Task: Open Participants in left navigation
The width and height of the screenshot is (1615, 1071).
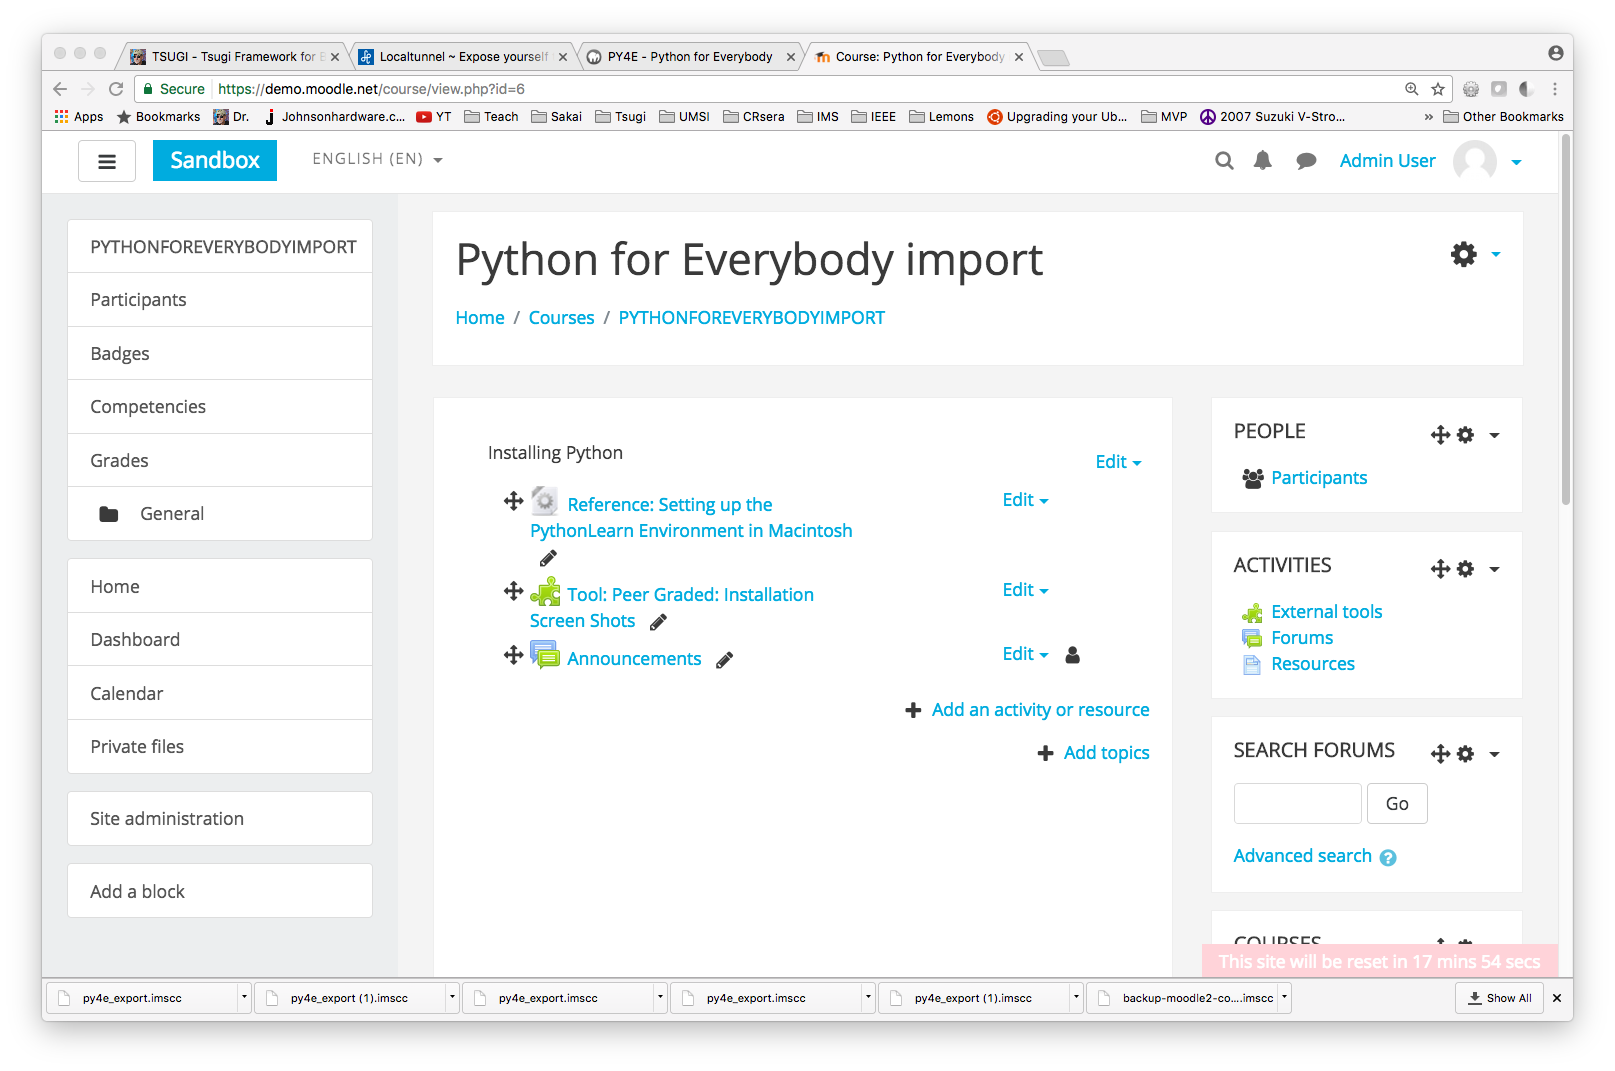Action: 220,300
